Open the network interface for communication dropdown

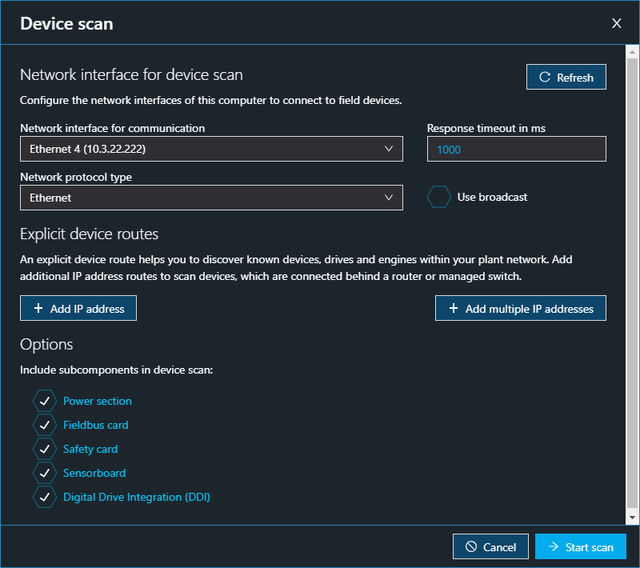(211, 149)
